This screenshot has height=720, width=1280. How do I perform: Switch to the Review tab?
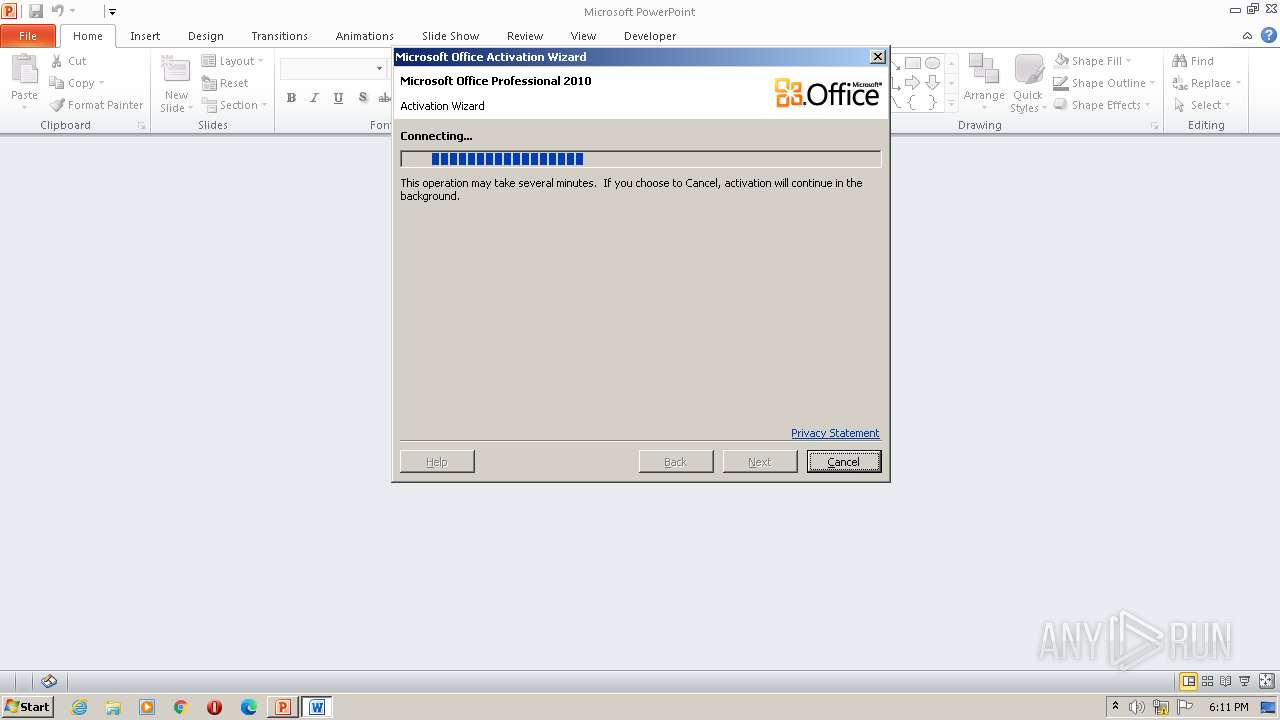tap(525, 36)
